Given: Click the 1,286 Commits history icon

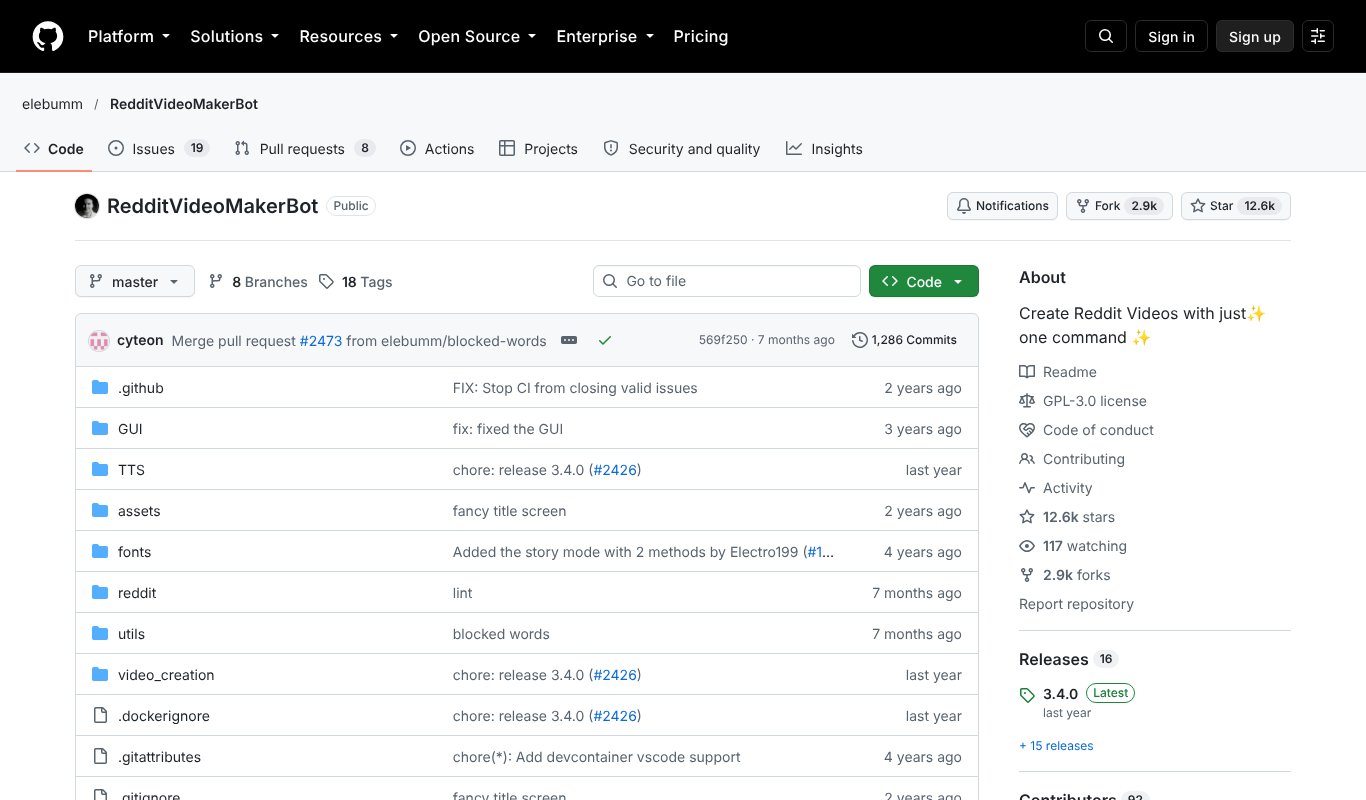Looking at the screenshot, I should [x=859, y=340].
